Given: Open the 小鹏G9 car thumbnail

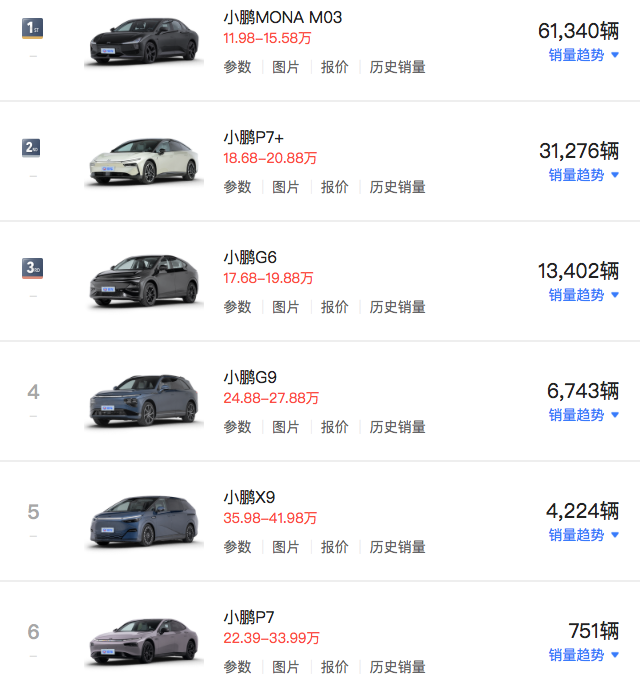Looking at the screenshot, I should [144, 401].
